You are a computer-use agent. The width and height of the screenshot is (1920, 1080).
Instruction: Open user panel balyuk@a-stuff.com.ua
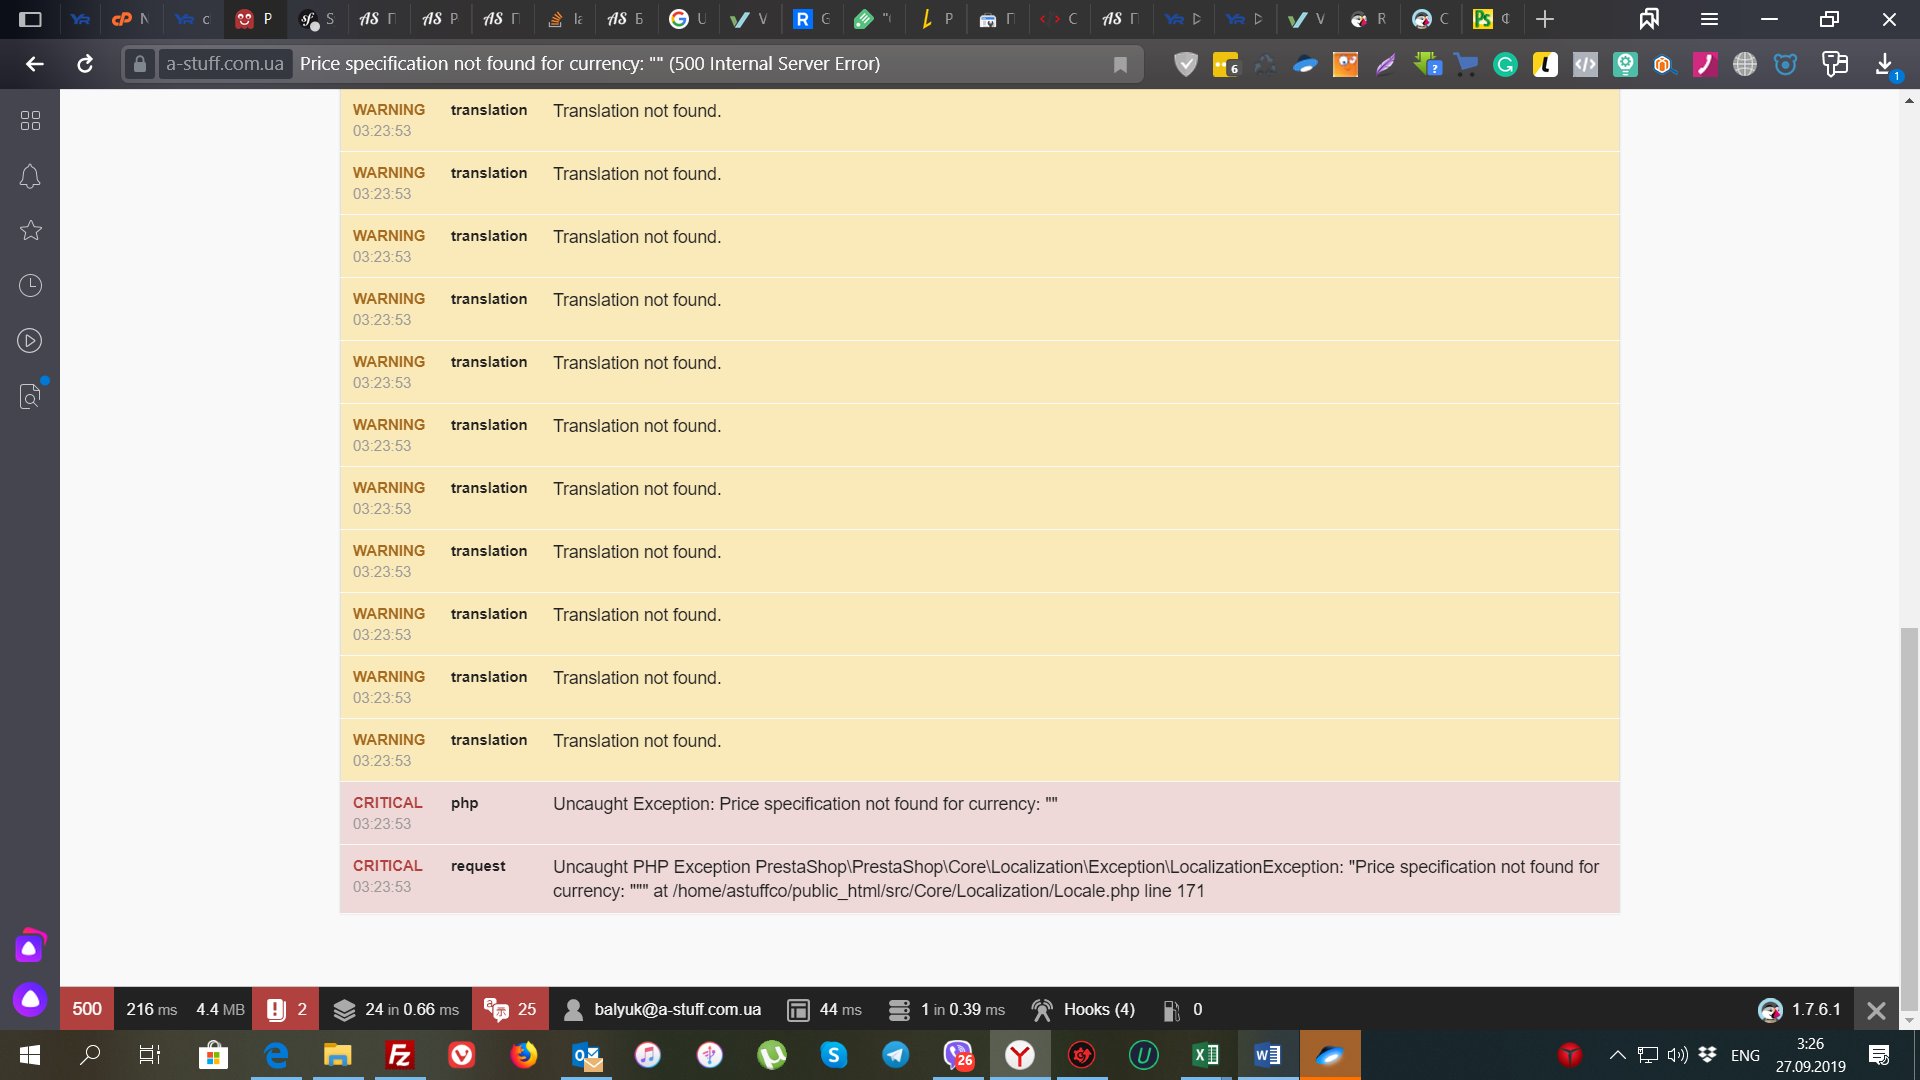[x=662, y=1009]
